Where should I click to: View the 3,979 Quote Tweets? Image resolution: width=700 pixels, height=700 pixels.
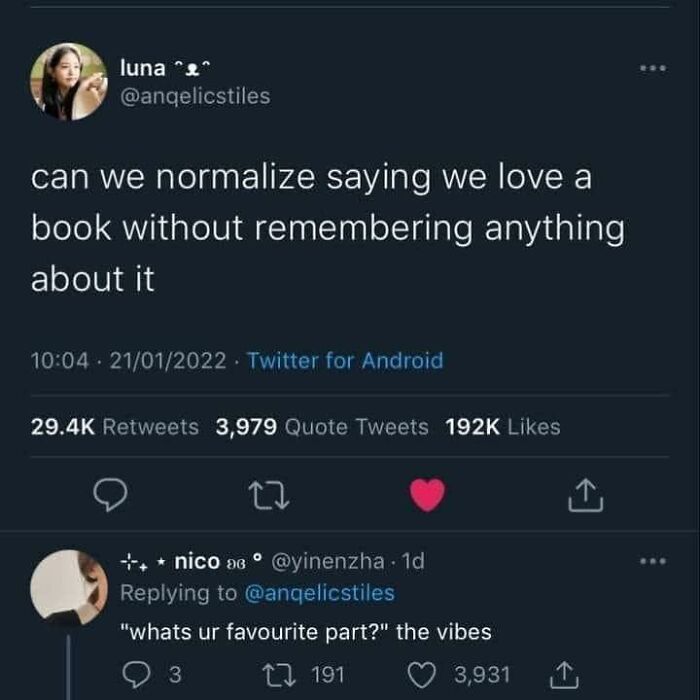click(322, 427)
